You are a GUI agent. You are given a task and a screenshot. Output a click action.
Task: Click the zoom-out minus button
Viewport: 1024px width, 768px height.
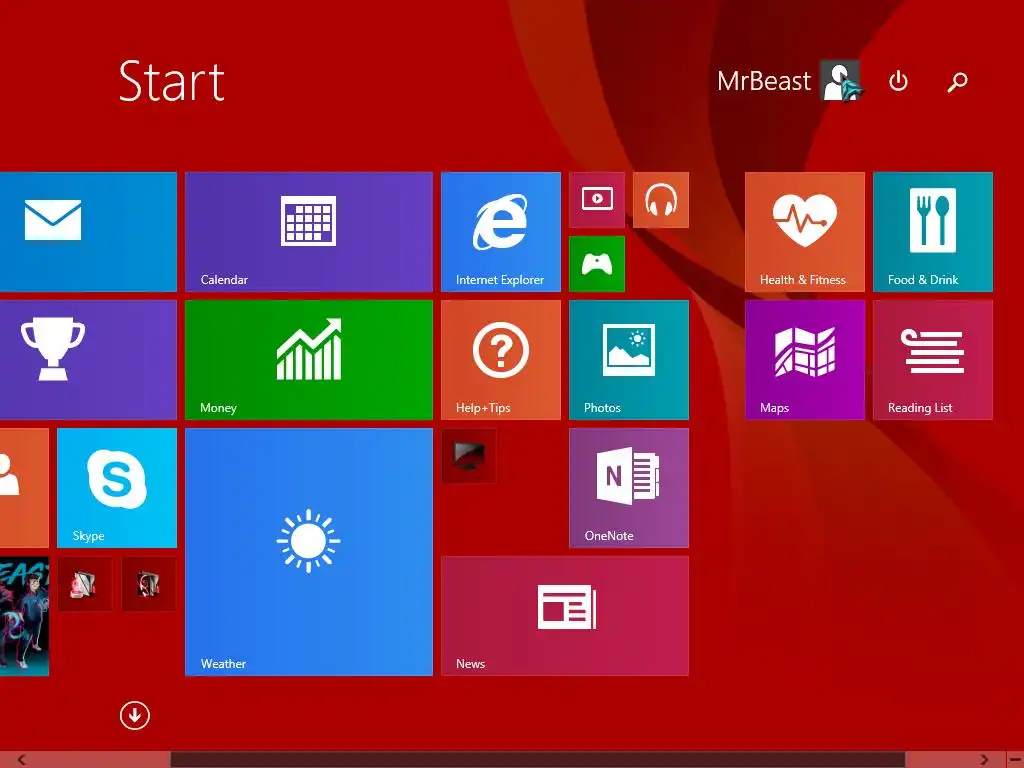1015,760
